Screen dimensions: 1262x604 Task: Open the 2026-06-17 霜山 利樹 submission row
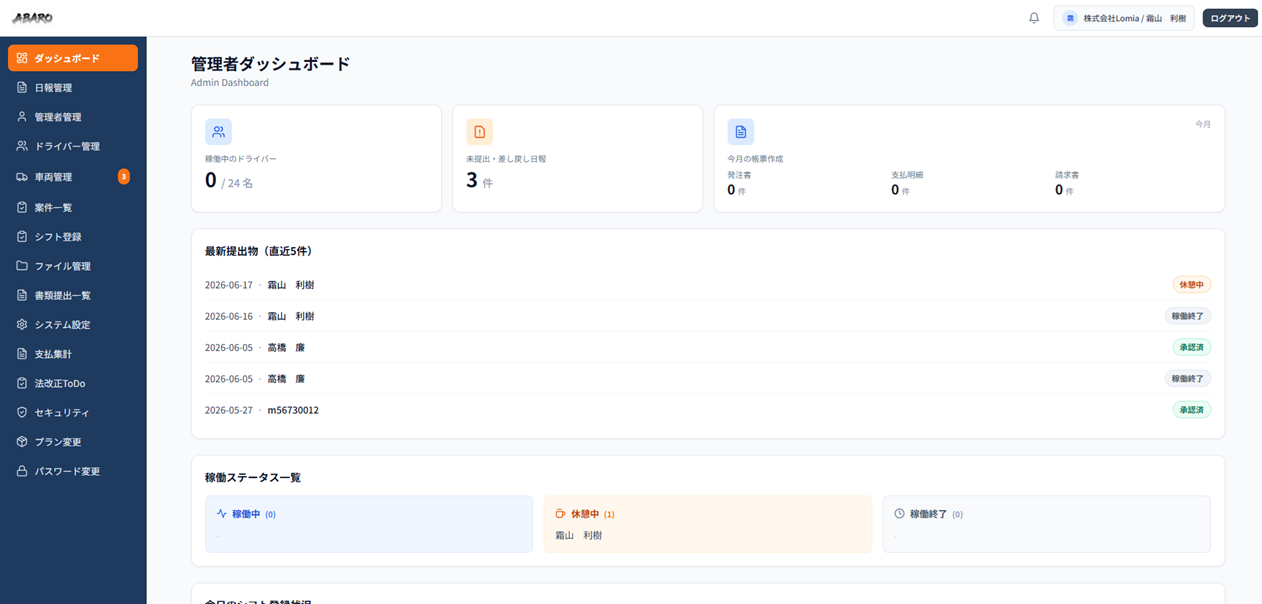point(708,285)
